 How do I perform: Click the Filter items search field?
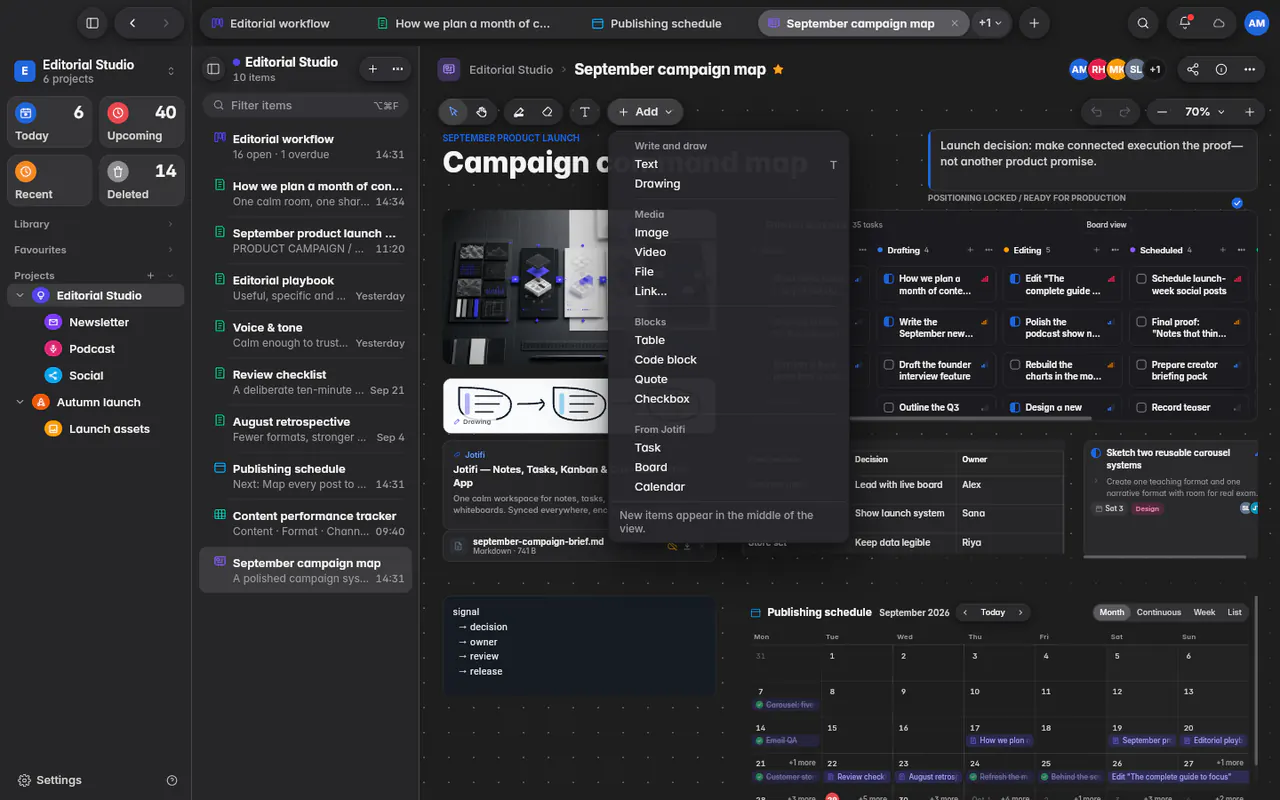point(305,105)
